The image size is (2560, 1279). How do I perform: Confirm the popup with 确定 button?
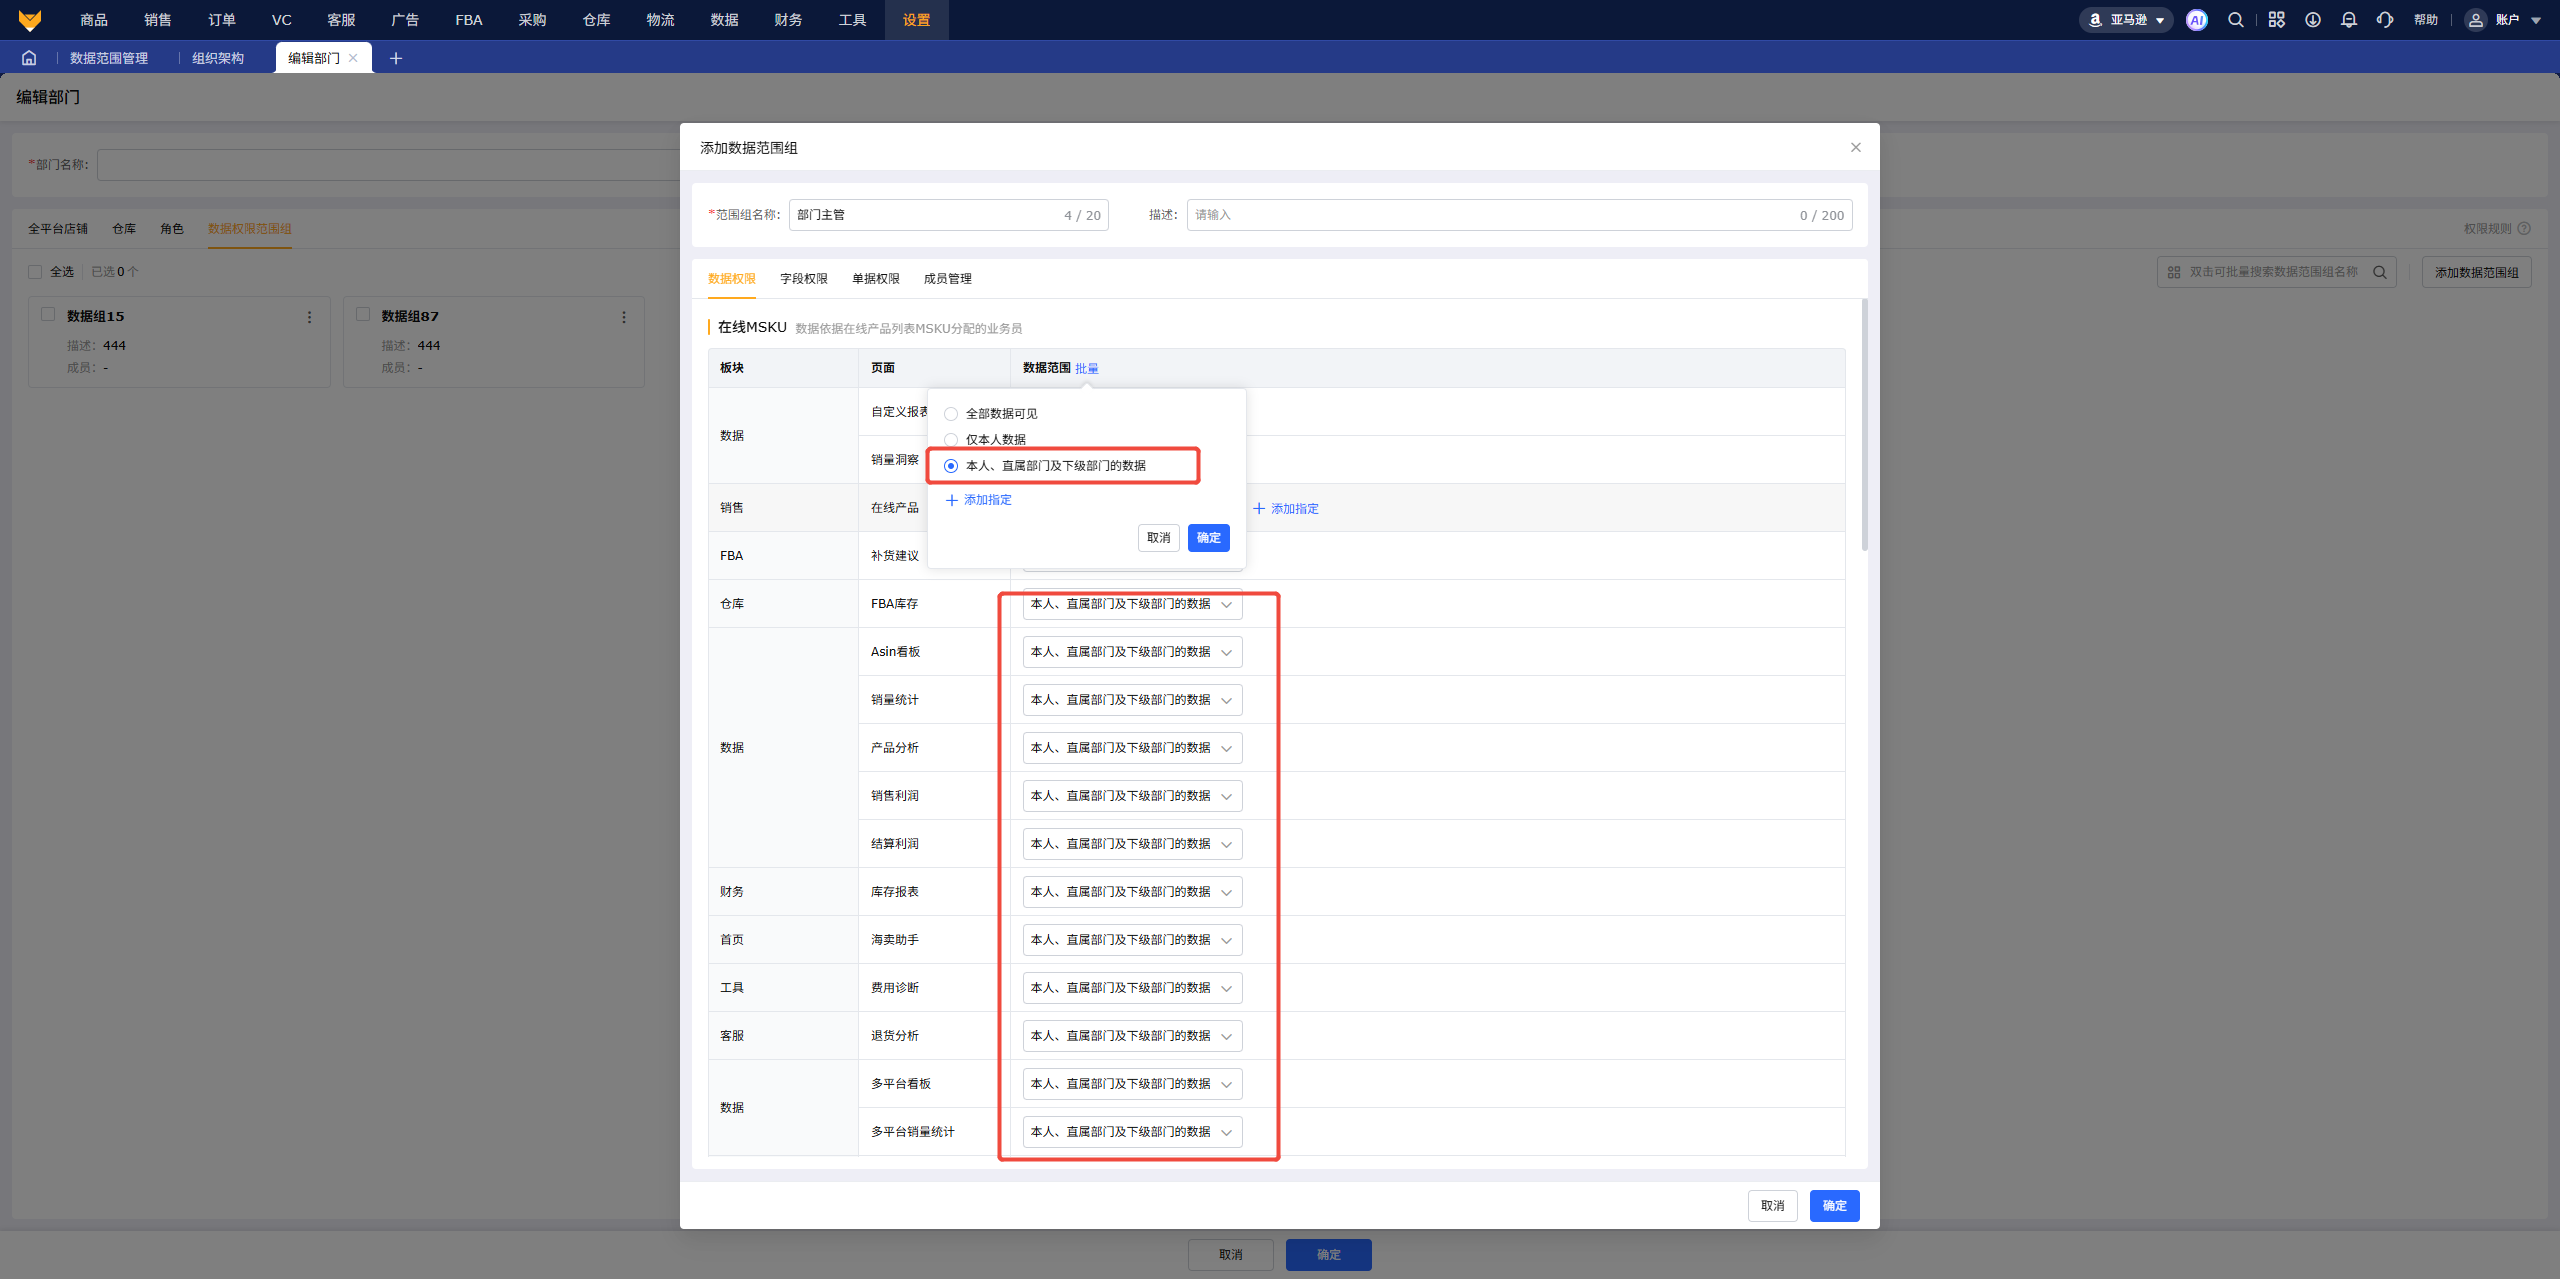(1208, 538)
